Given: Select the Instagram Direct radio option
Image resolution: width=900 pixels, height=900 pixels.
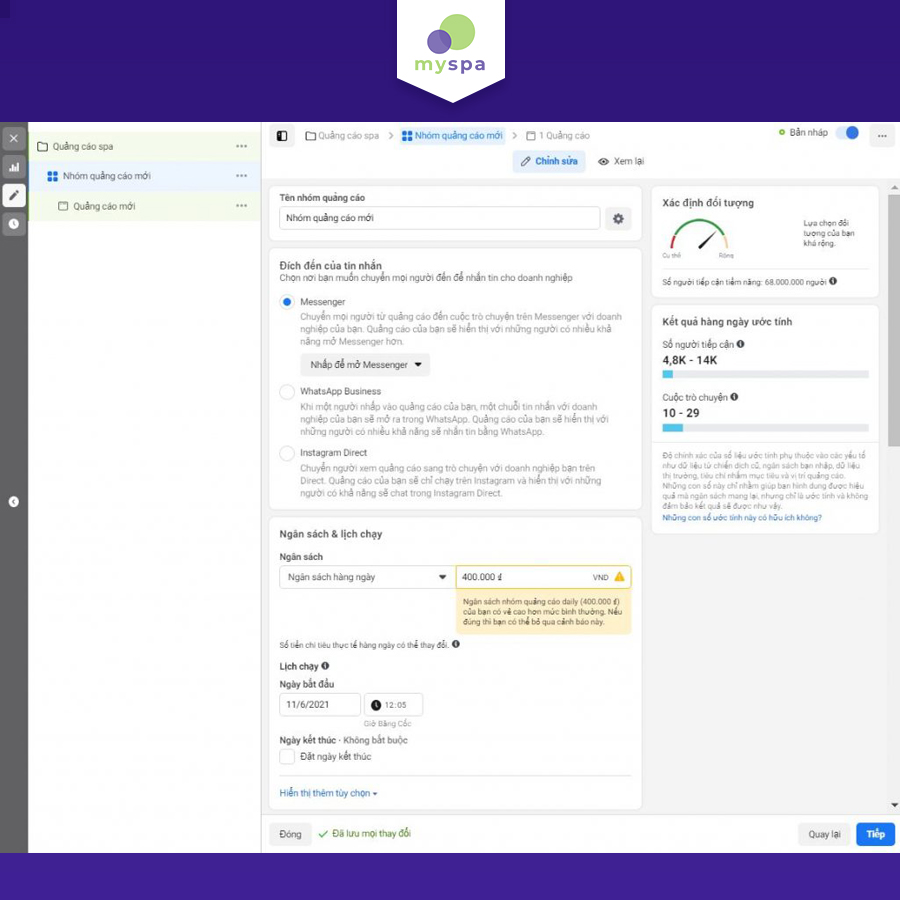Looking at the screenshot, I should click(x=287, y=453).
